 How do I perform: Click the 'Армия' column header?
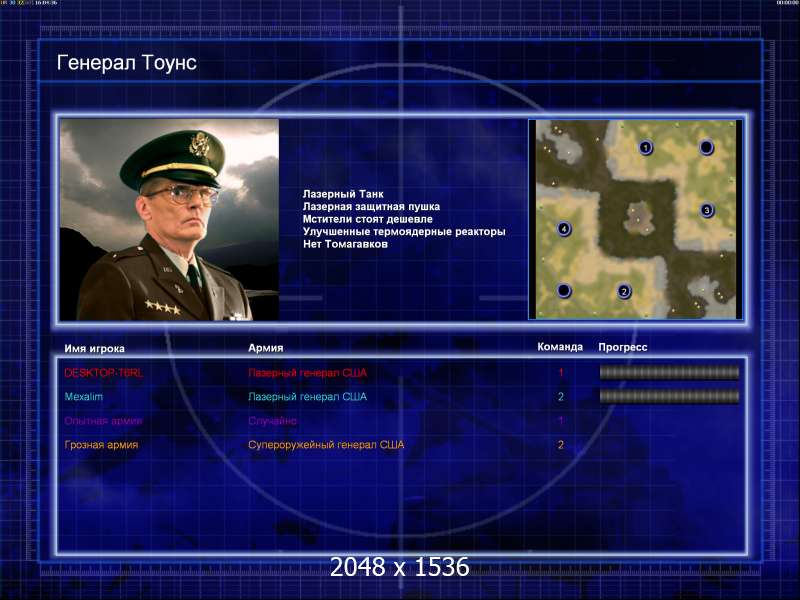[265, 348]
